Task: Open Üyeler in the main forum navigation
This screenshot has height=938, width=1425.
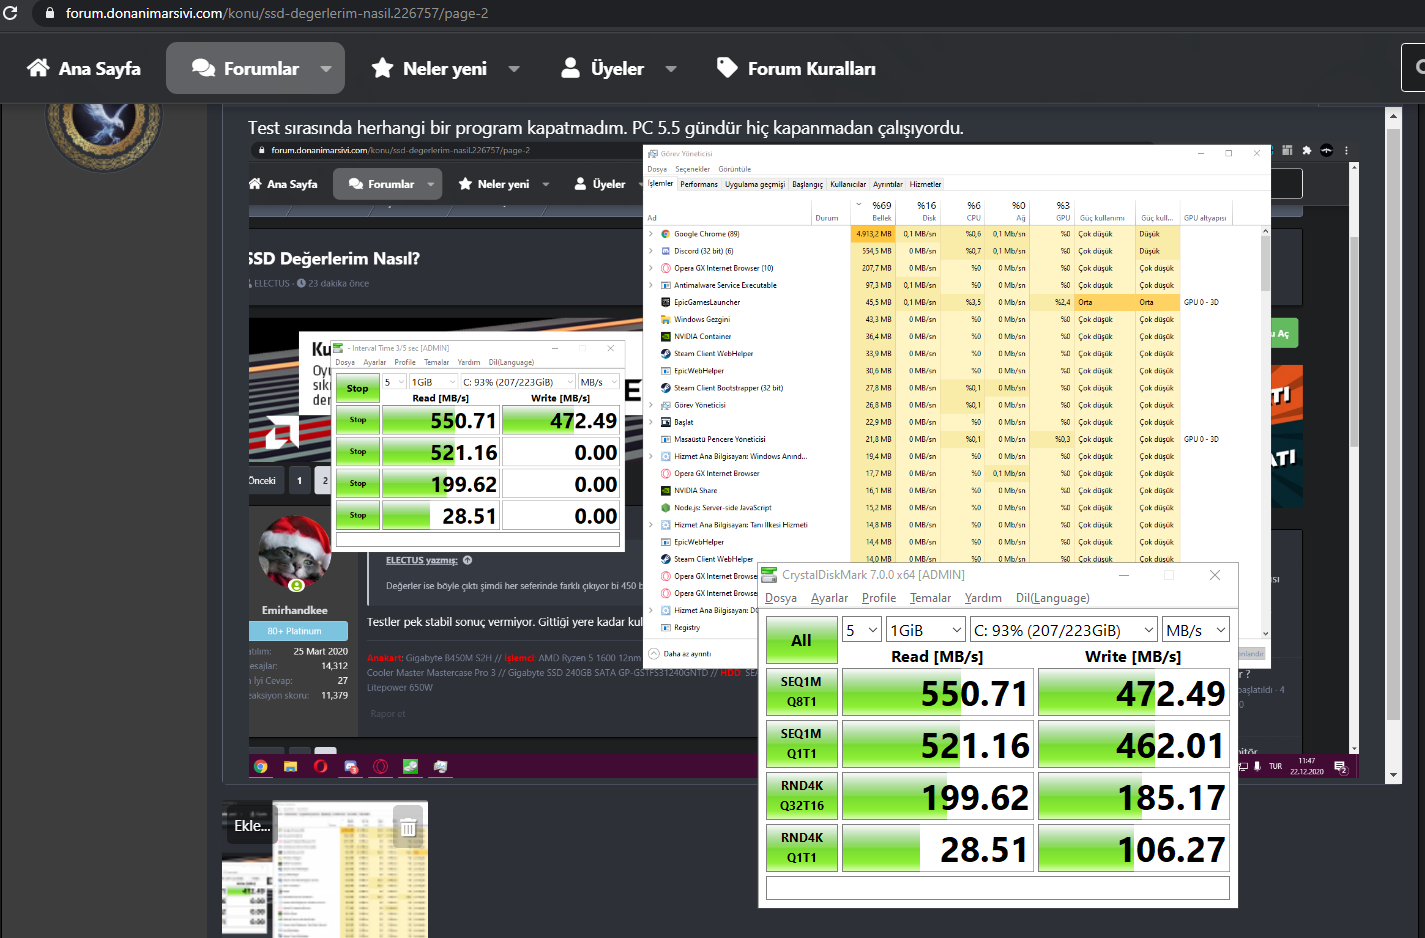Action: [x=602, y=68]
